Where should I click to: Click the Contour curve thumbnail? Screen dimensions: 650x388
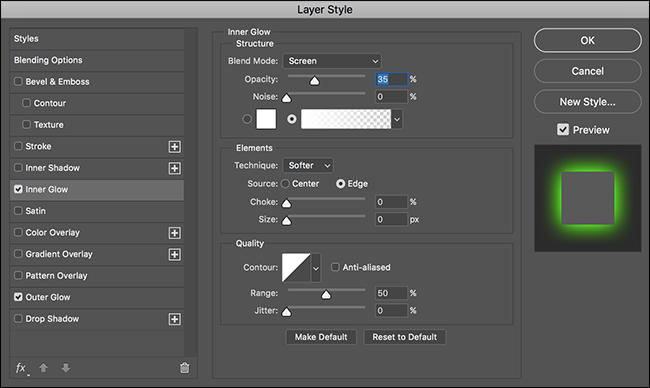296,268
